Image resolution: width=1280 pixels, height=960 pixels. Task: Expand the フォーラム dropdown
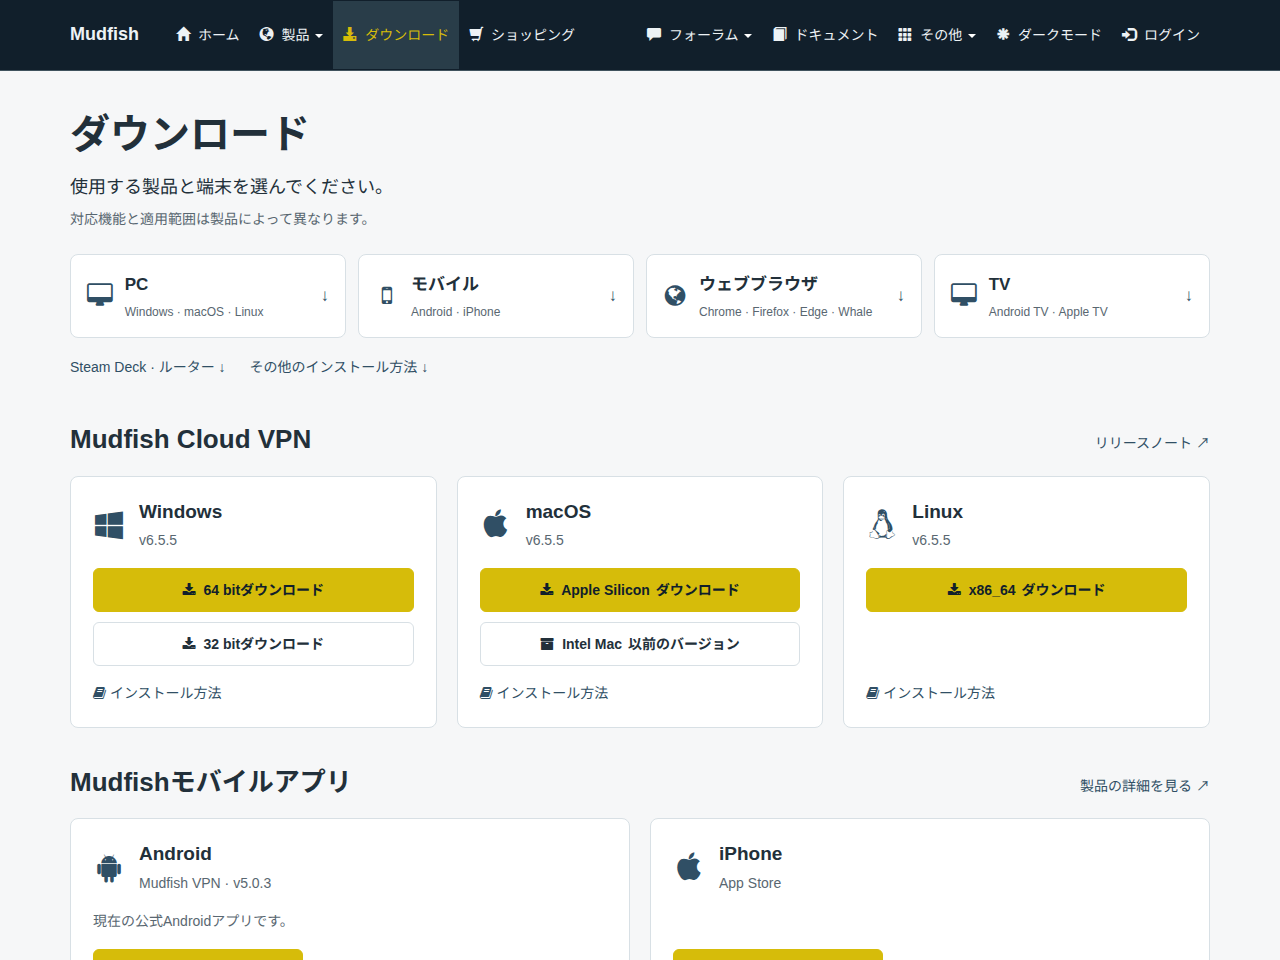coord(699,35)
